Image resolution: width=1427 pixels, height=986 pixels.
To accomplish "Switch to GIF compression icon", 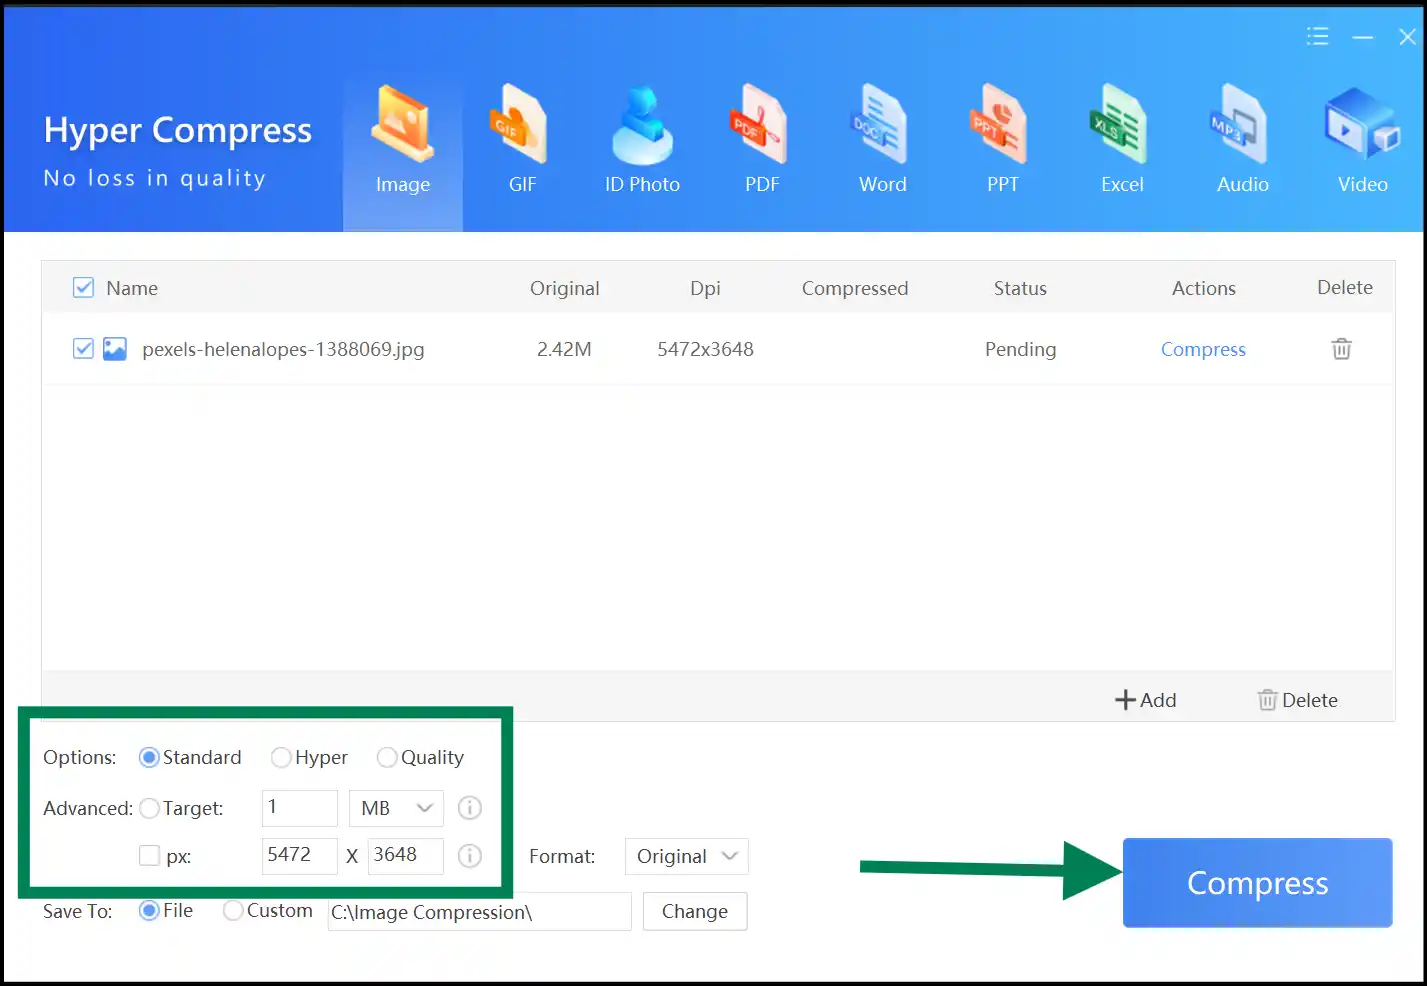I will [x=521, y=124].
